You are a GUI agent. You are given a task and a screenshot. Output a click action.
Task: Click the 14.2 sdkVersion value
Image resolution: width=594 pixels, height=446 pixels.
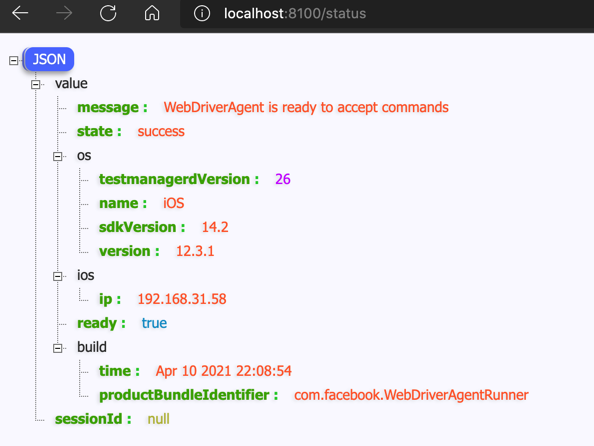pos(215,227)
